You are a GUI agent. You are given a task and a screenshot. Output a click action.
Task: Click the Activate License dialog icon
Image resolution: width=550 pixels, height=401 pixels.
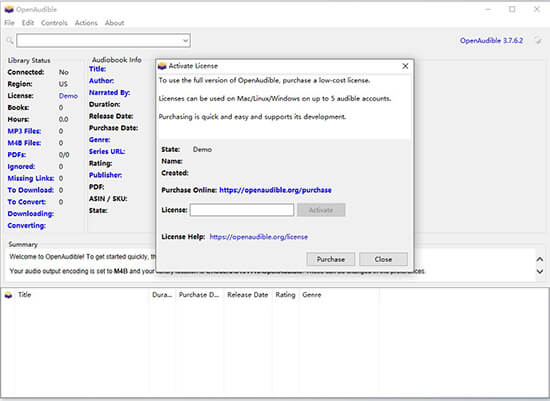[x=162, y=66]
